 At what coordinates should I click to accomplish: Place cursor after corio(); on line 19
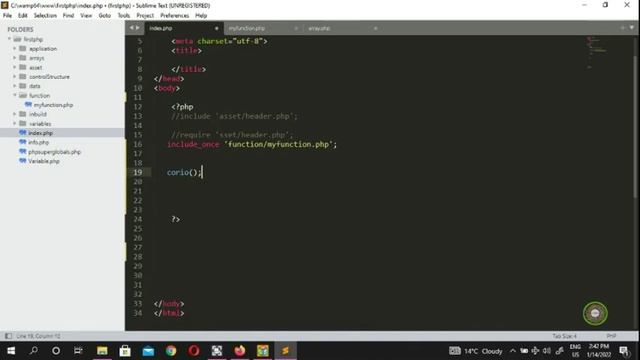(x=202, y=172)
